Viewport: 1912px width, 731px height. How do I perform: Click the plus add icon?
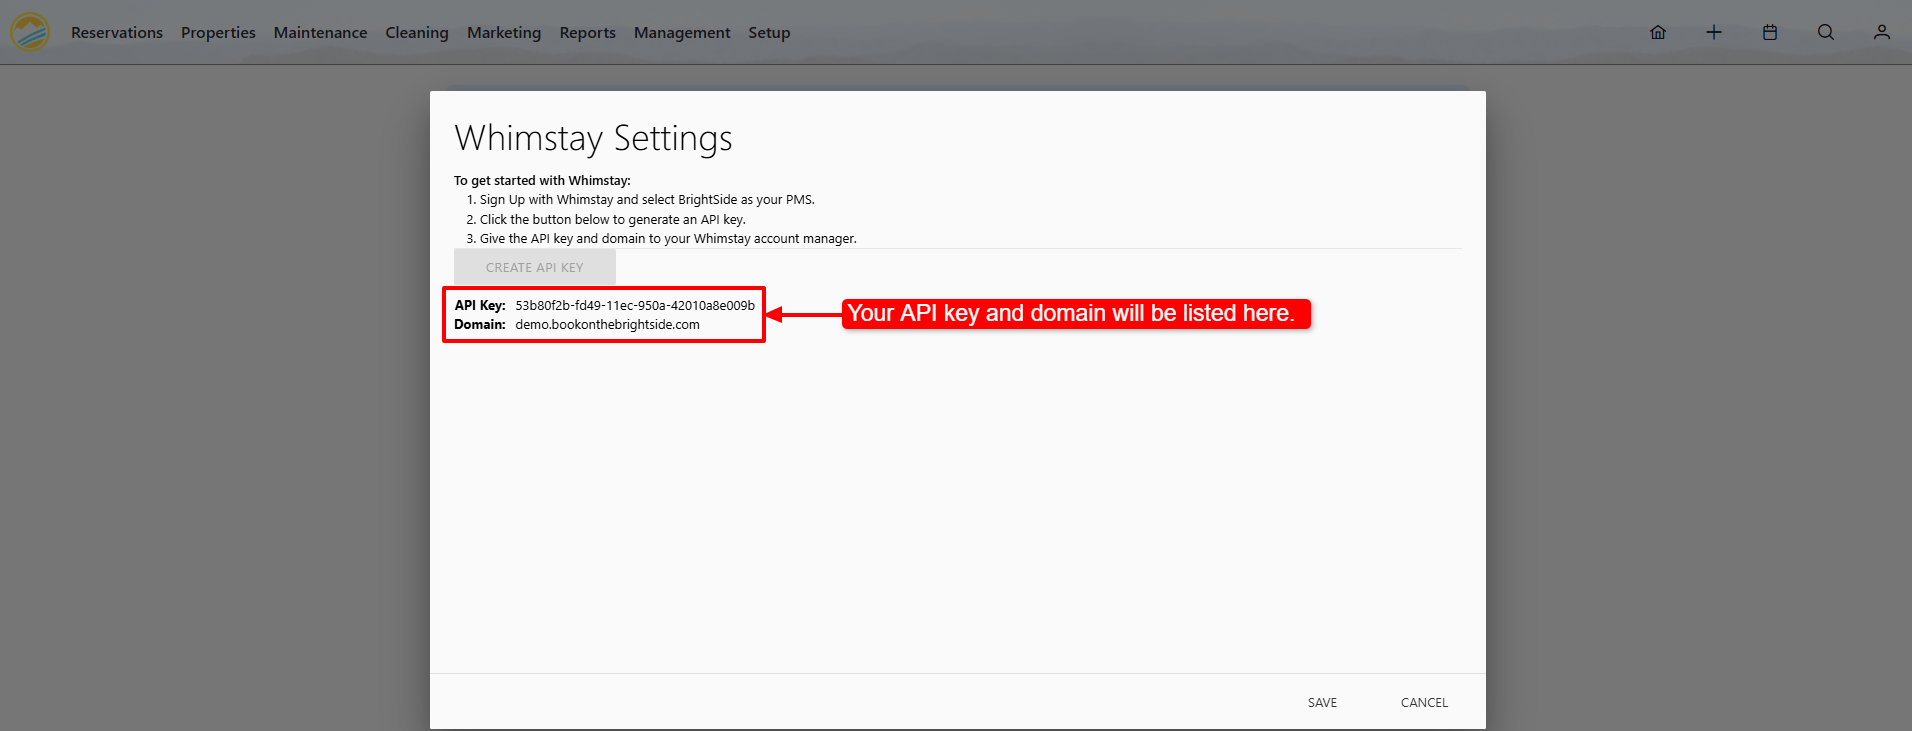pos(1714,32)
